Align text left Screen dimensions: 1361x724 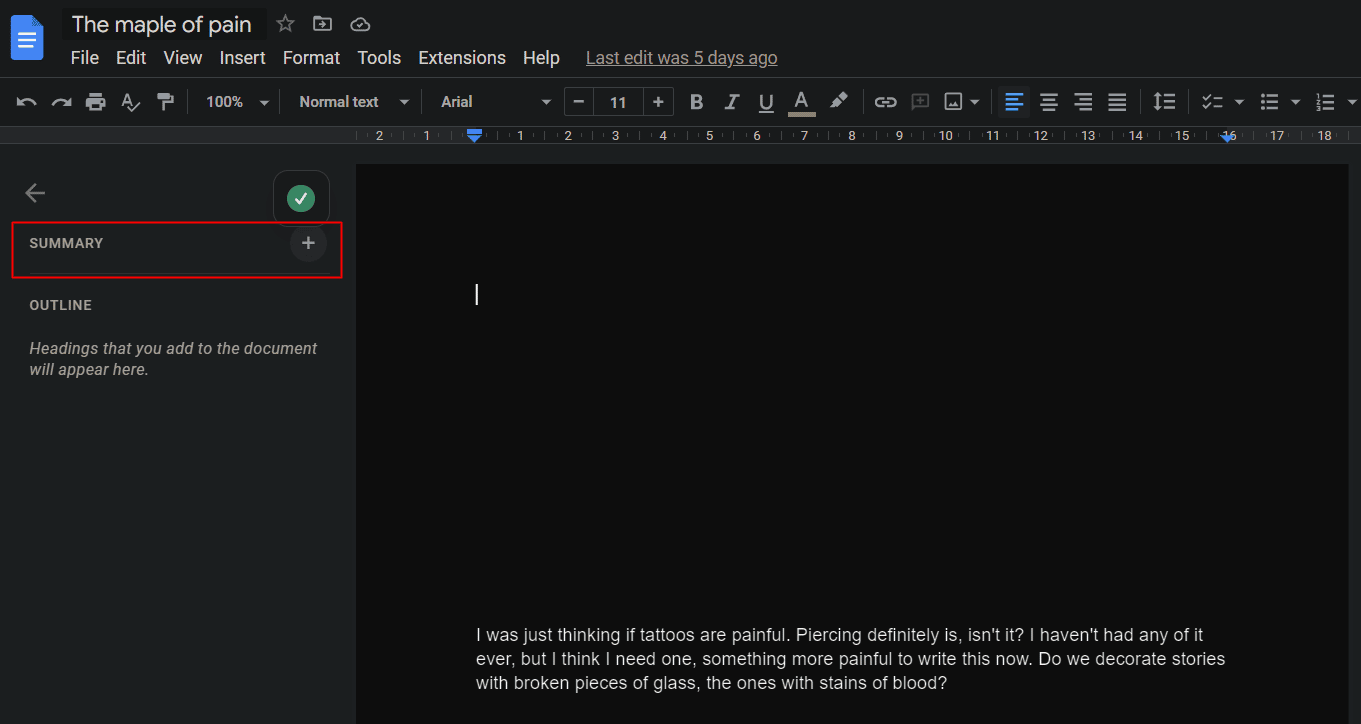pos(1014,102)
